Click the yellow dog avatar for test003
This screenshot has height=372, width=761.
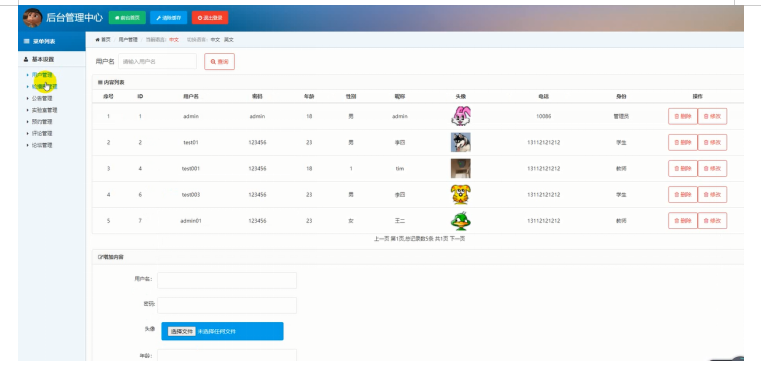pyautogui.click(x=461, y=195)
